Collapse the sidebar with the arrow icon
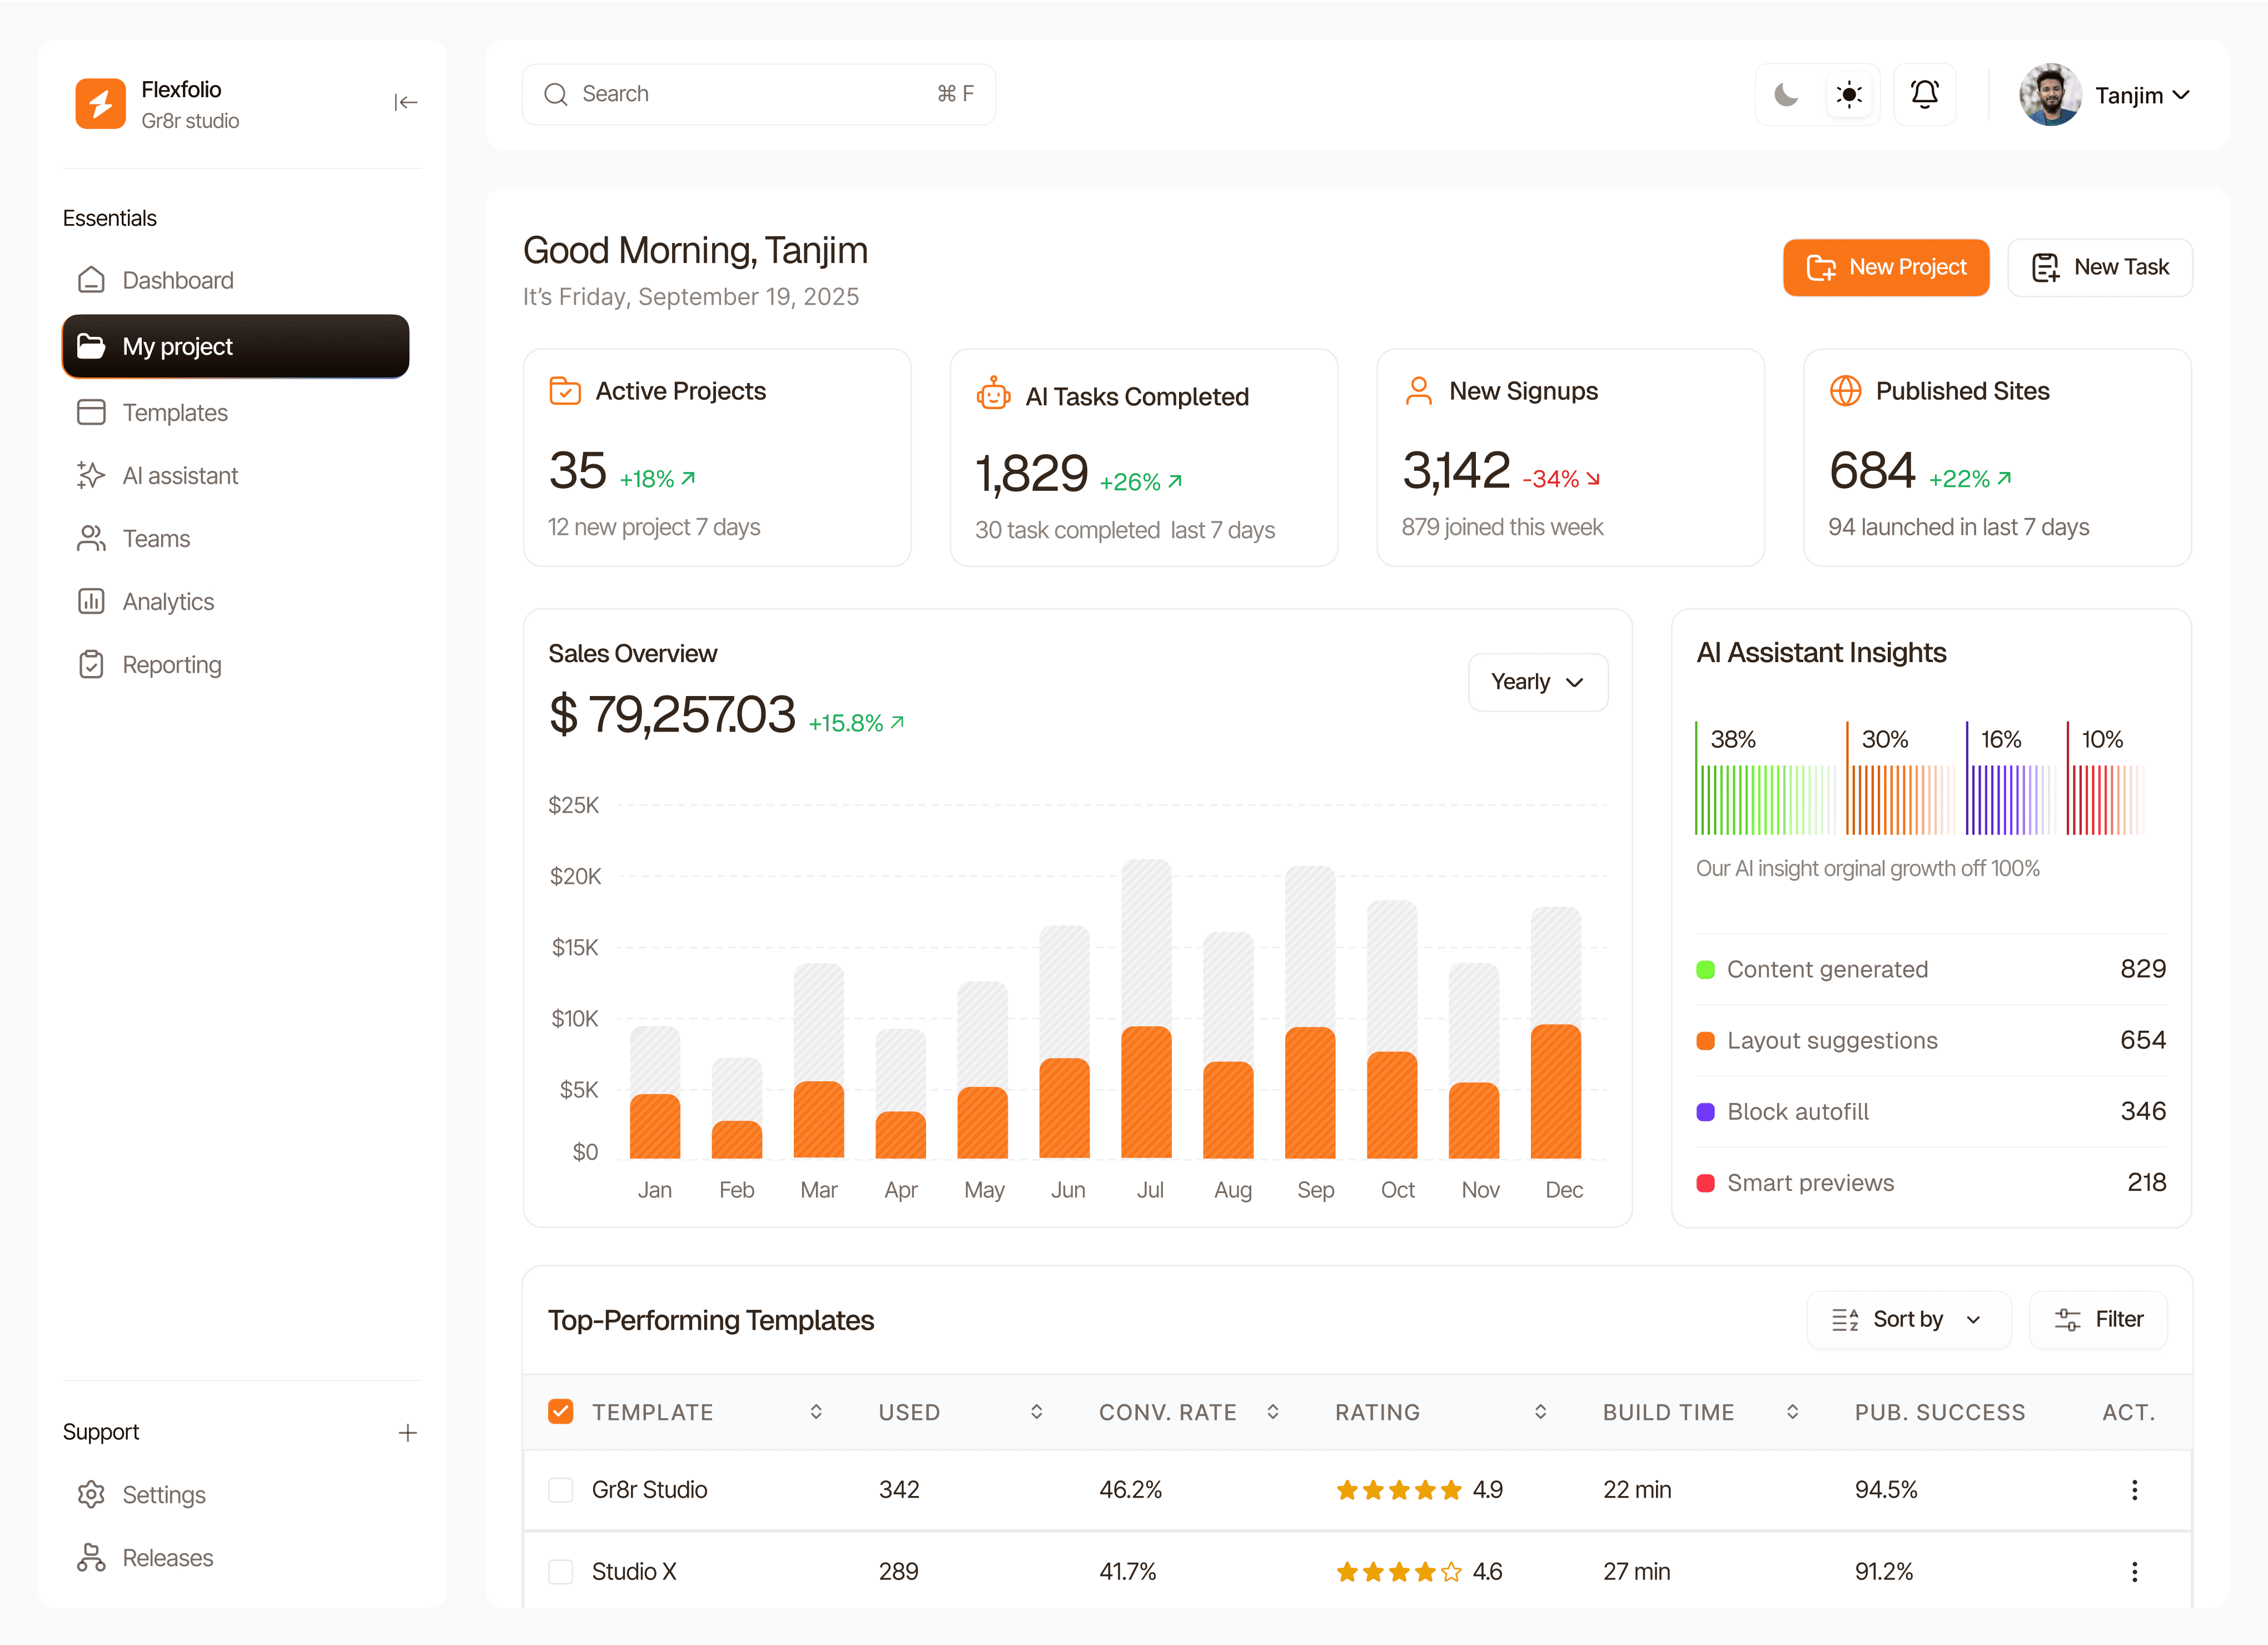This screenshot has height=1645, width=2268. [405, 103]
